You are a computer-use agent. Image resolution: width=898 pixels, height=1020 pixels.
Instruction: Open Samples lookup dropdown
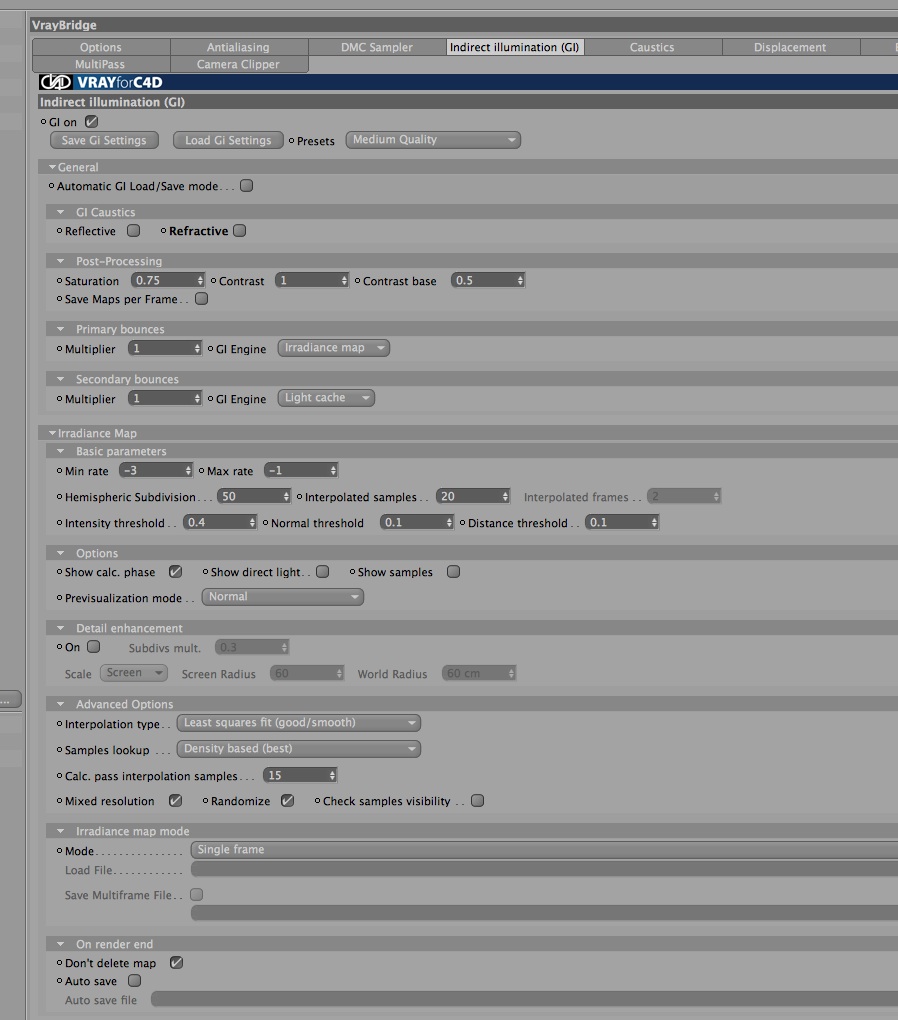299,749
